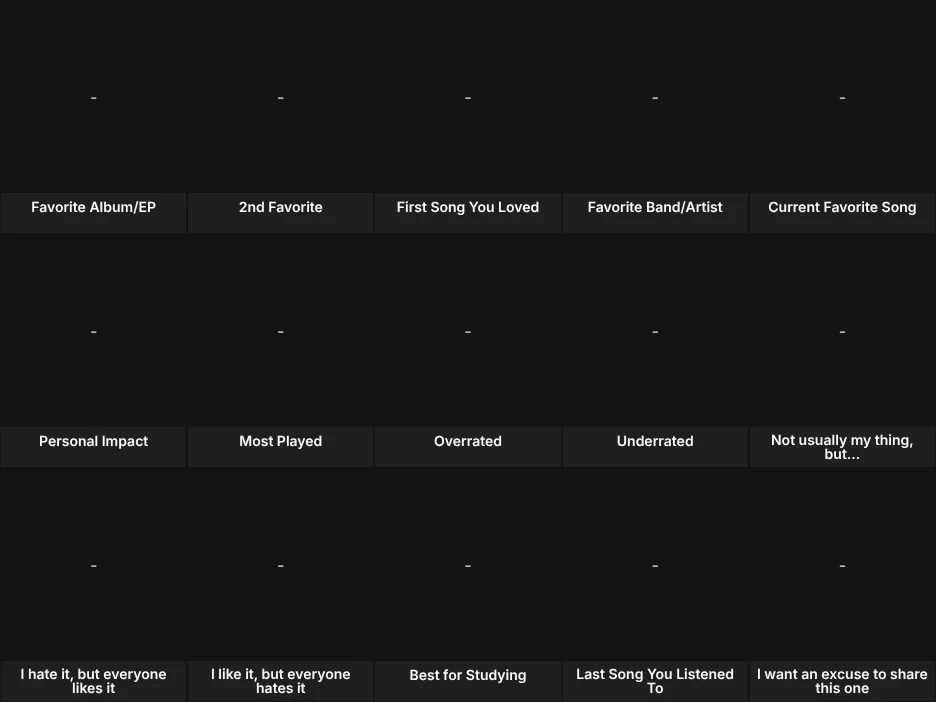Image resolution: width=936 pixels, height=702 pixels.
Task: Click the Favorite Album/EP label
Action: tap(93, 207)
